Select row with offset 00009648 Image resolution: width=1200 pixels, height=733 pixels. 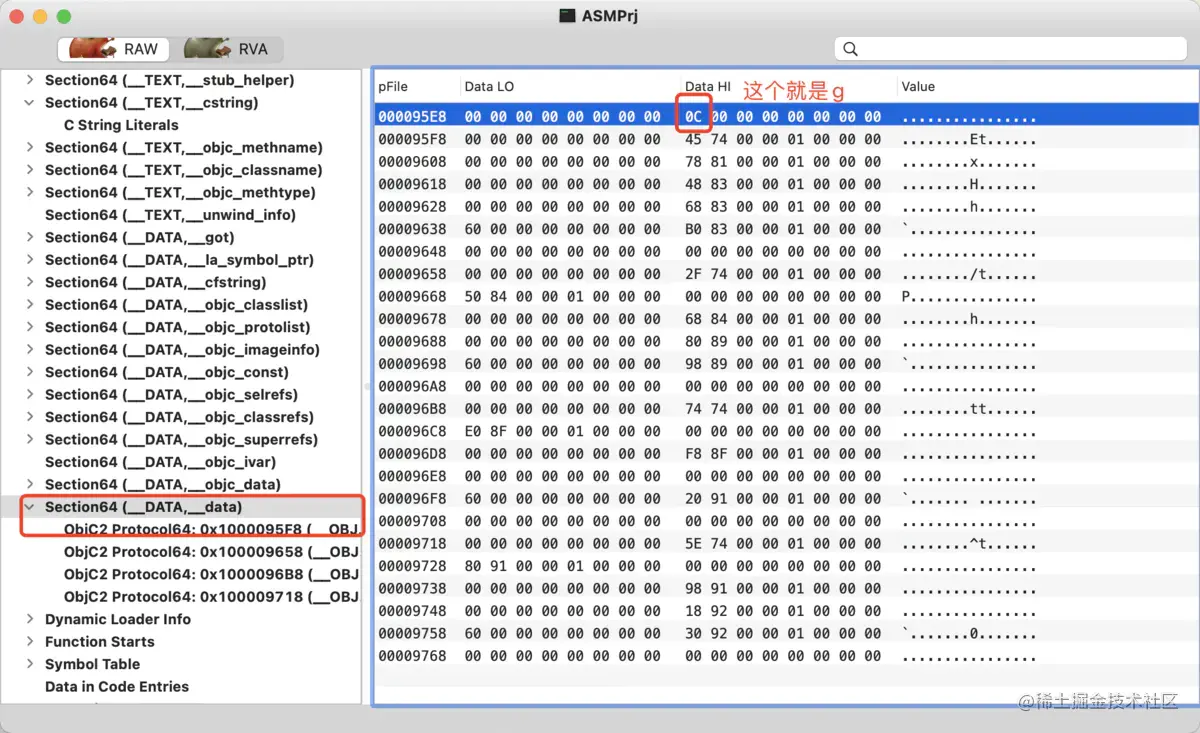point(785,251)
